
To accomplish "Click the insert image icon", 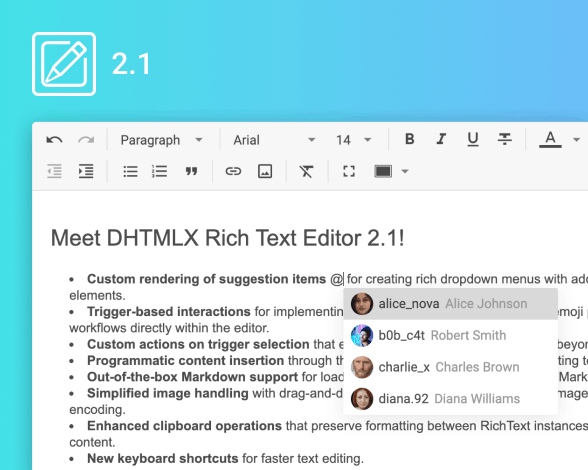I will (x=265, y=171).
